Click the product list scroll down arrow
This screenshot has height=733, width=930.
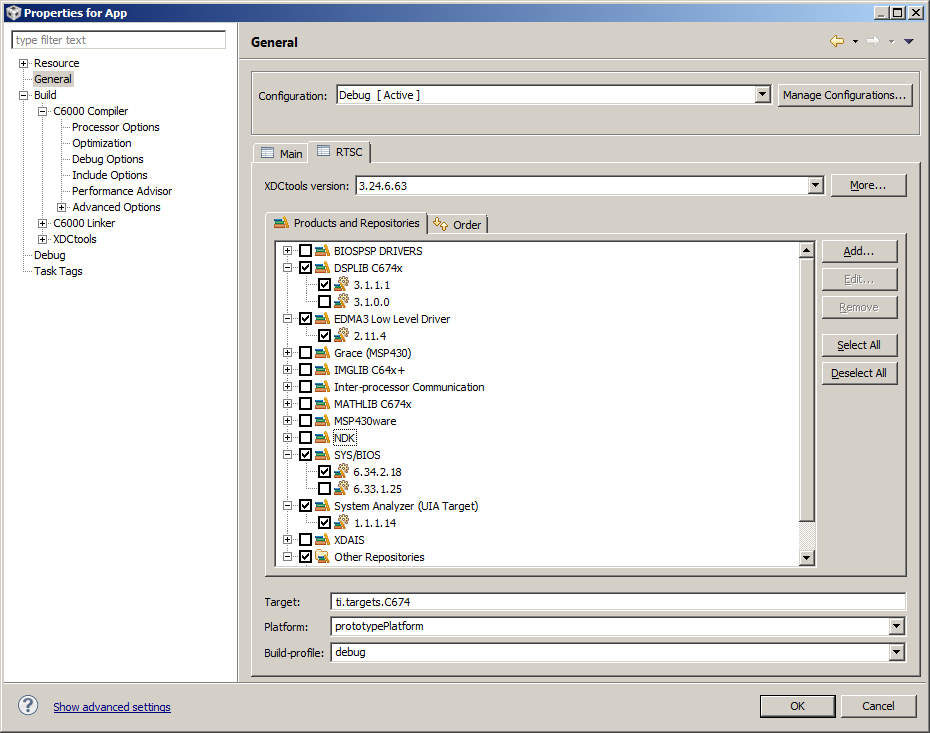(806, 557)
